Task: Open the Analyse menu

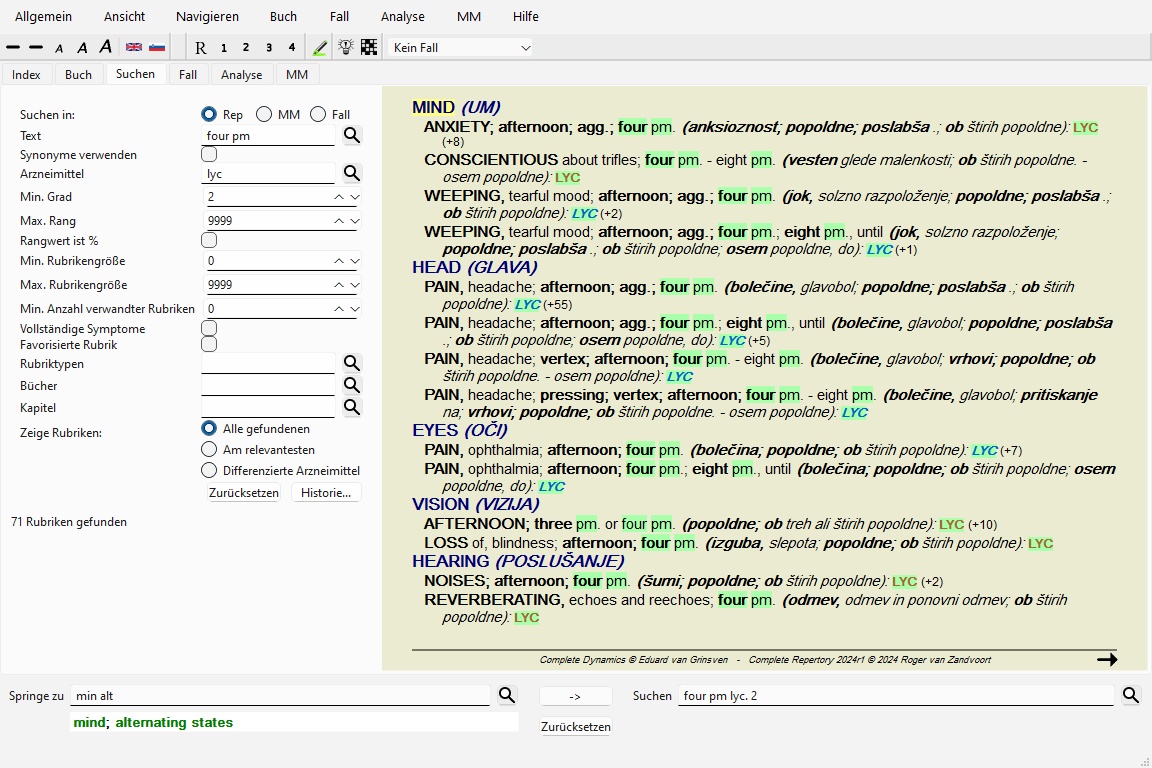Action: (x=402, y=17)
